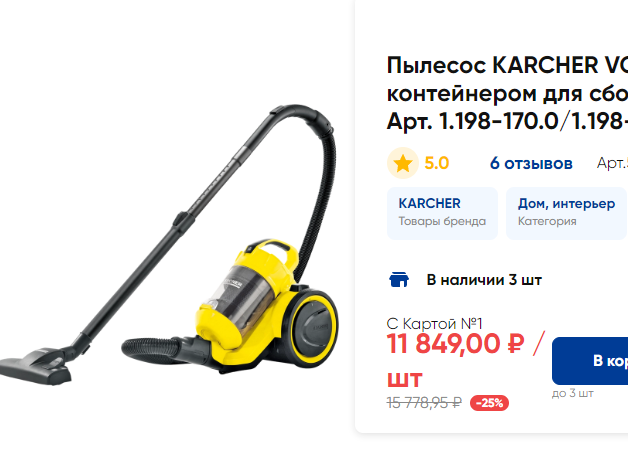
Task: Open the 6 отзывов reviews link
Action: click(531, 163)
